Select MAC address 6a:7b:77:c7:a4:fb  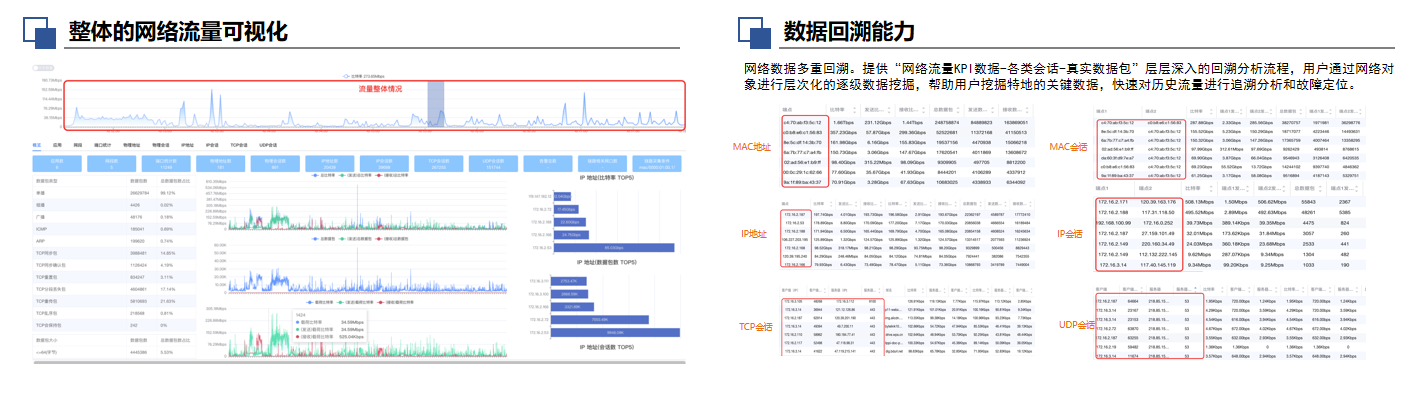click(803, 152)
